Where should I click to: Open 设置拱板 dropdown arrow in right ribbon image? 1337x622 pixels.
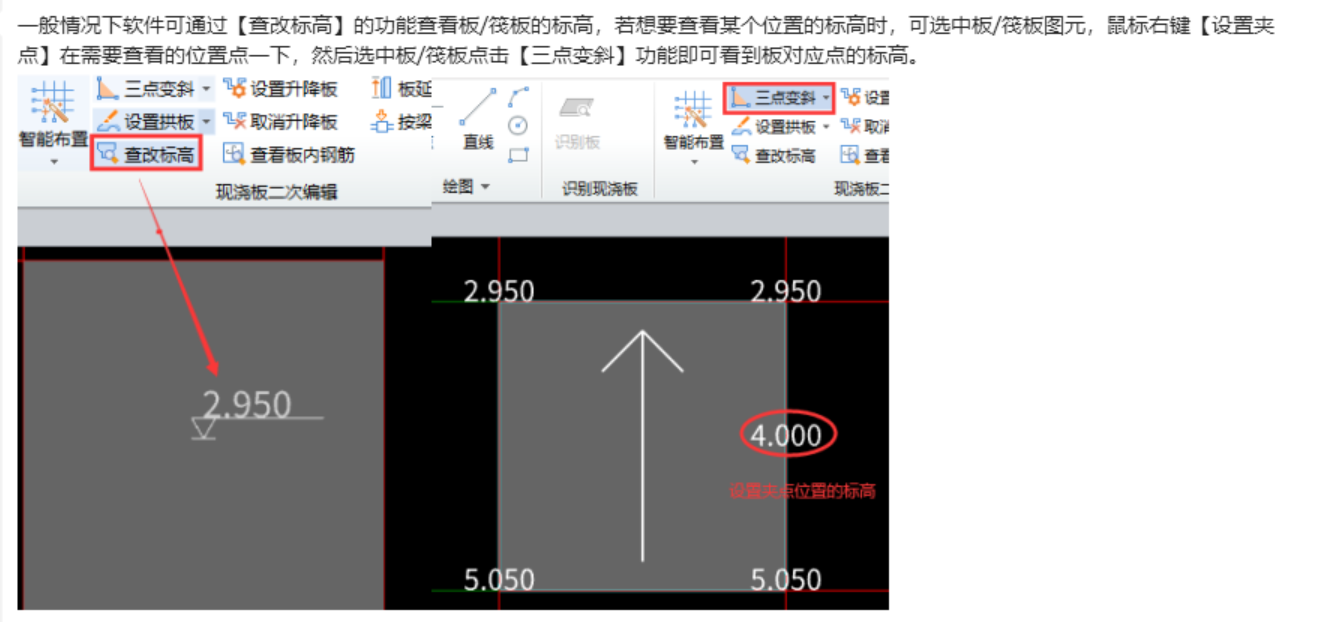[826, 127]
